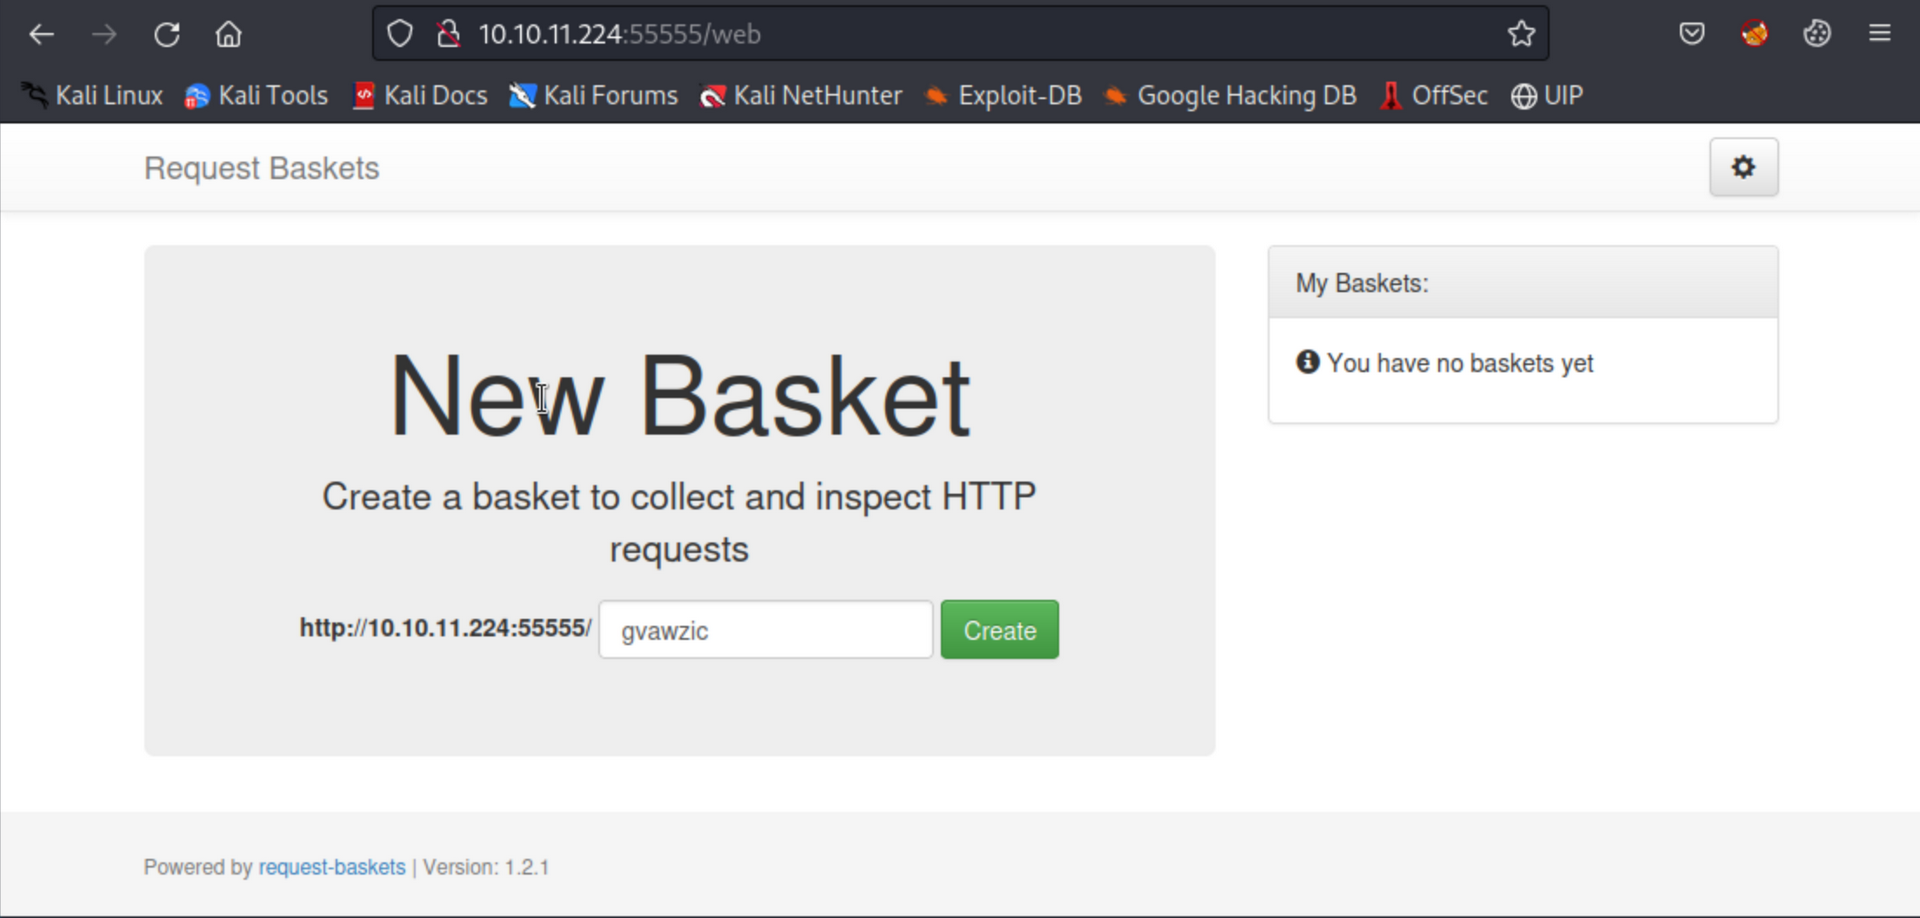Click the browser back arrow

(41, 34)
